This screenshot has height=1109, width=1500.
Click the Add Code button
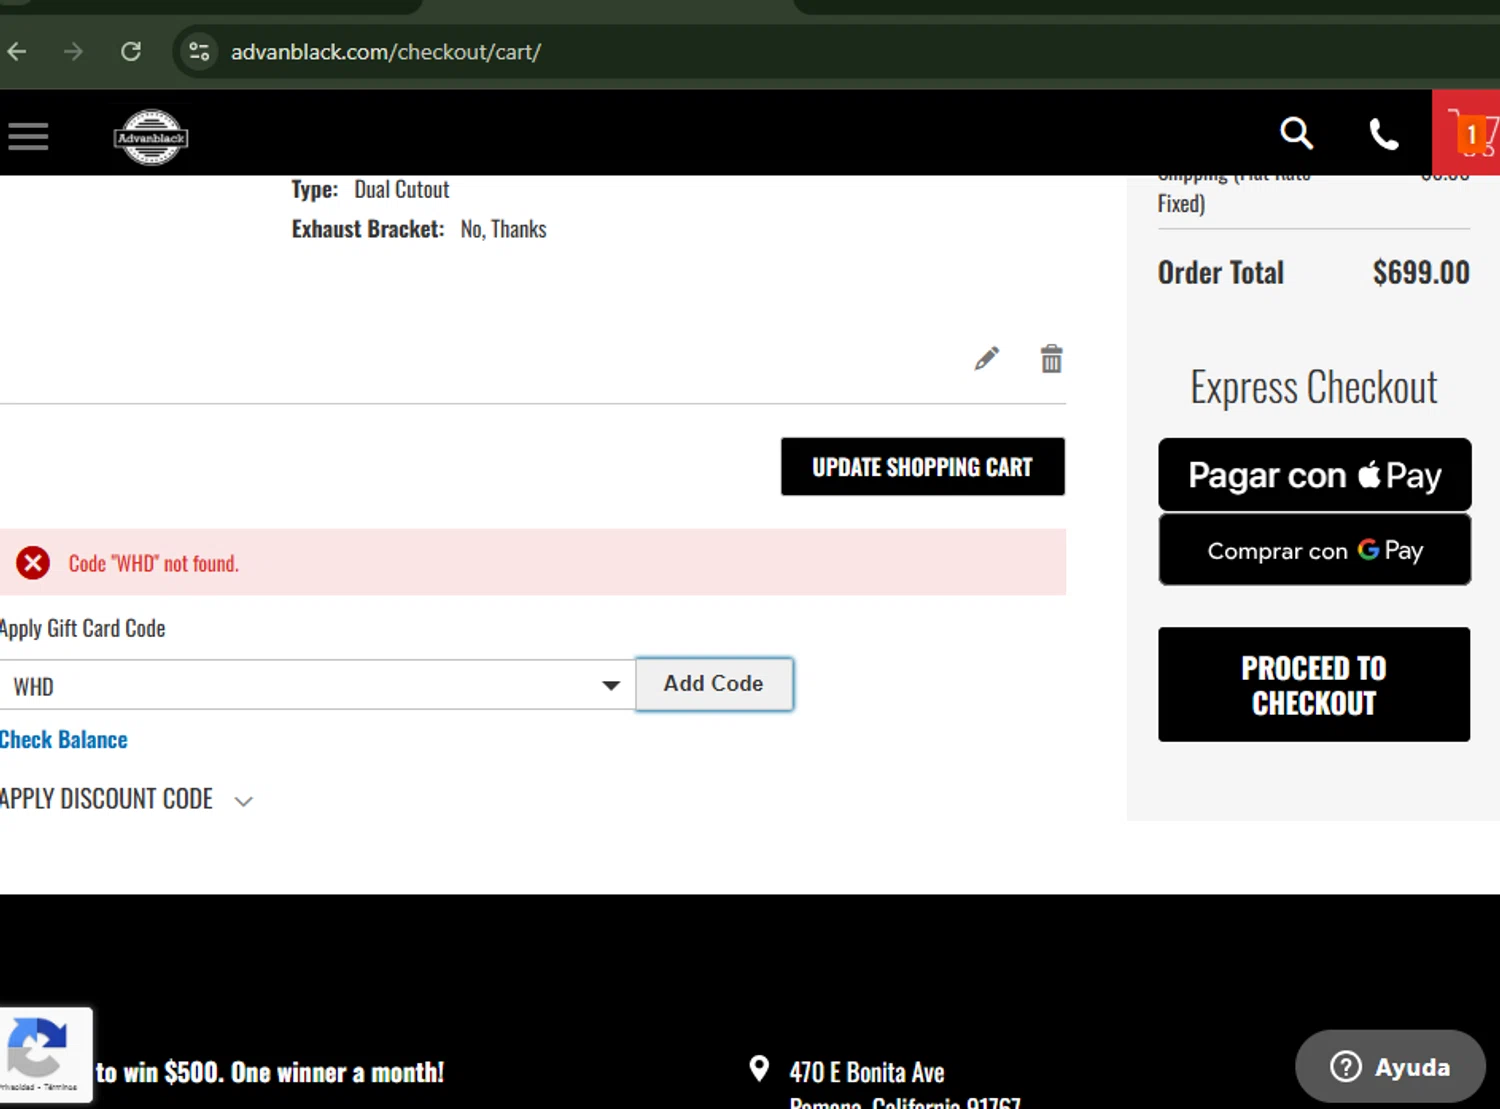coord(714,684)
